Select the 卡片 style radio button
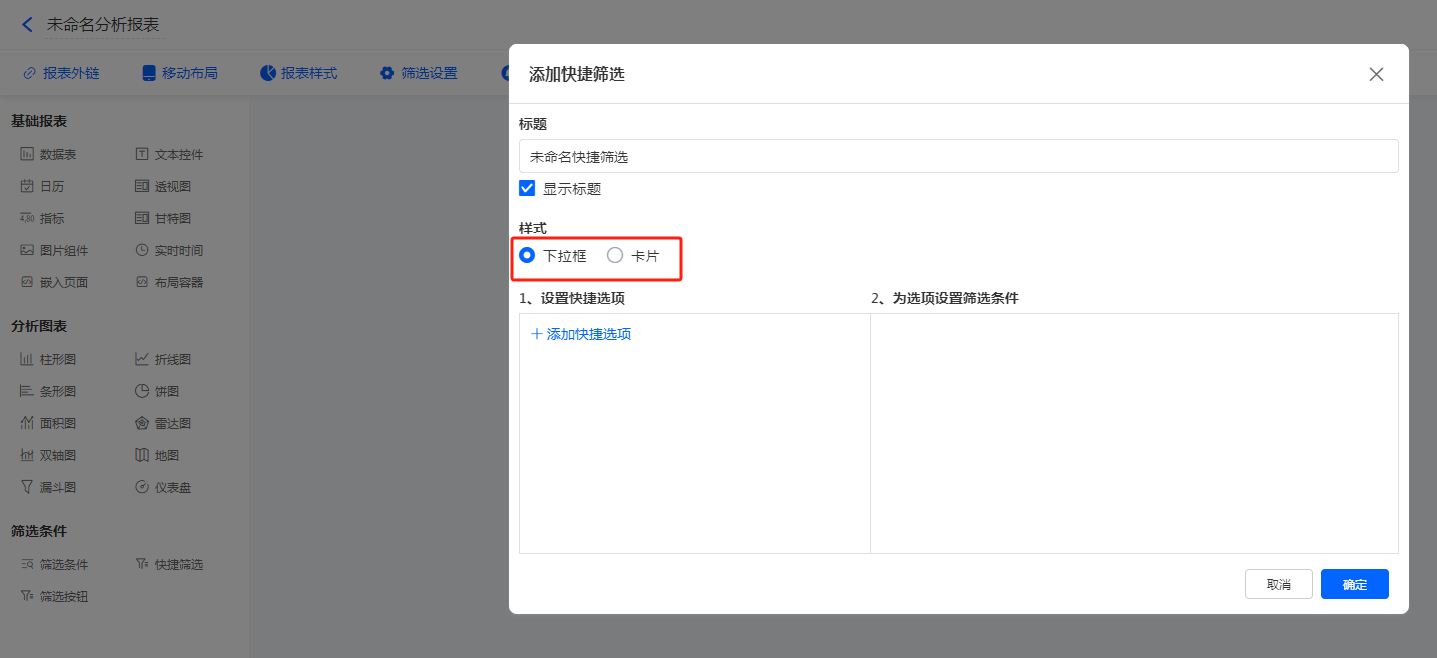 click(x=615, y=255)
